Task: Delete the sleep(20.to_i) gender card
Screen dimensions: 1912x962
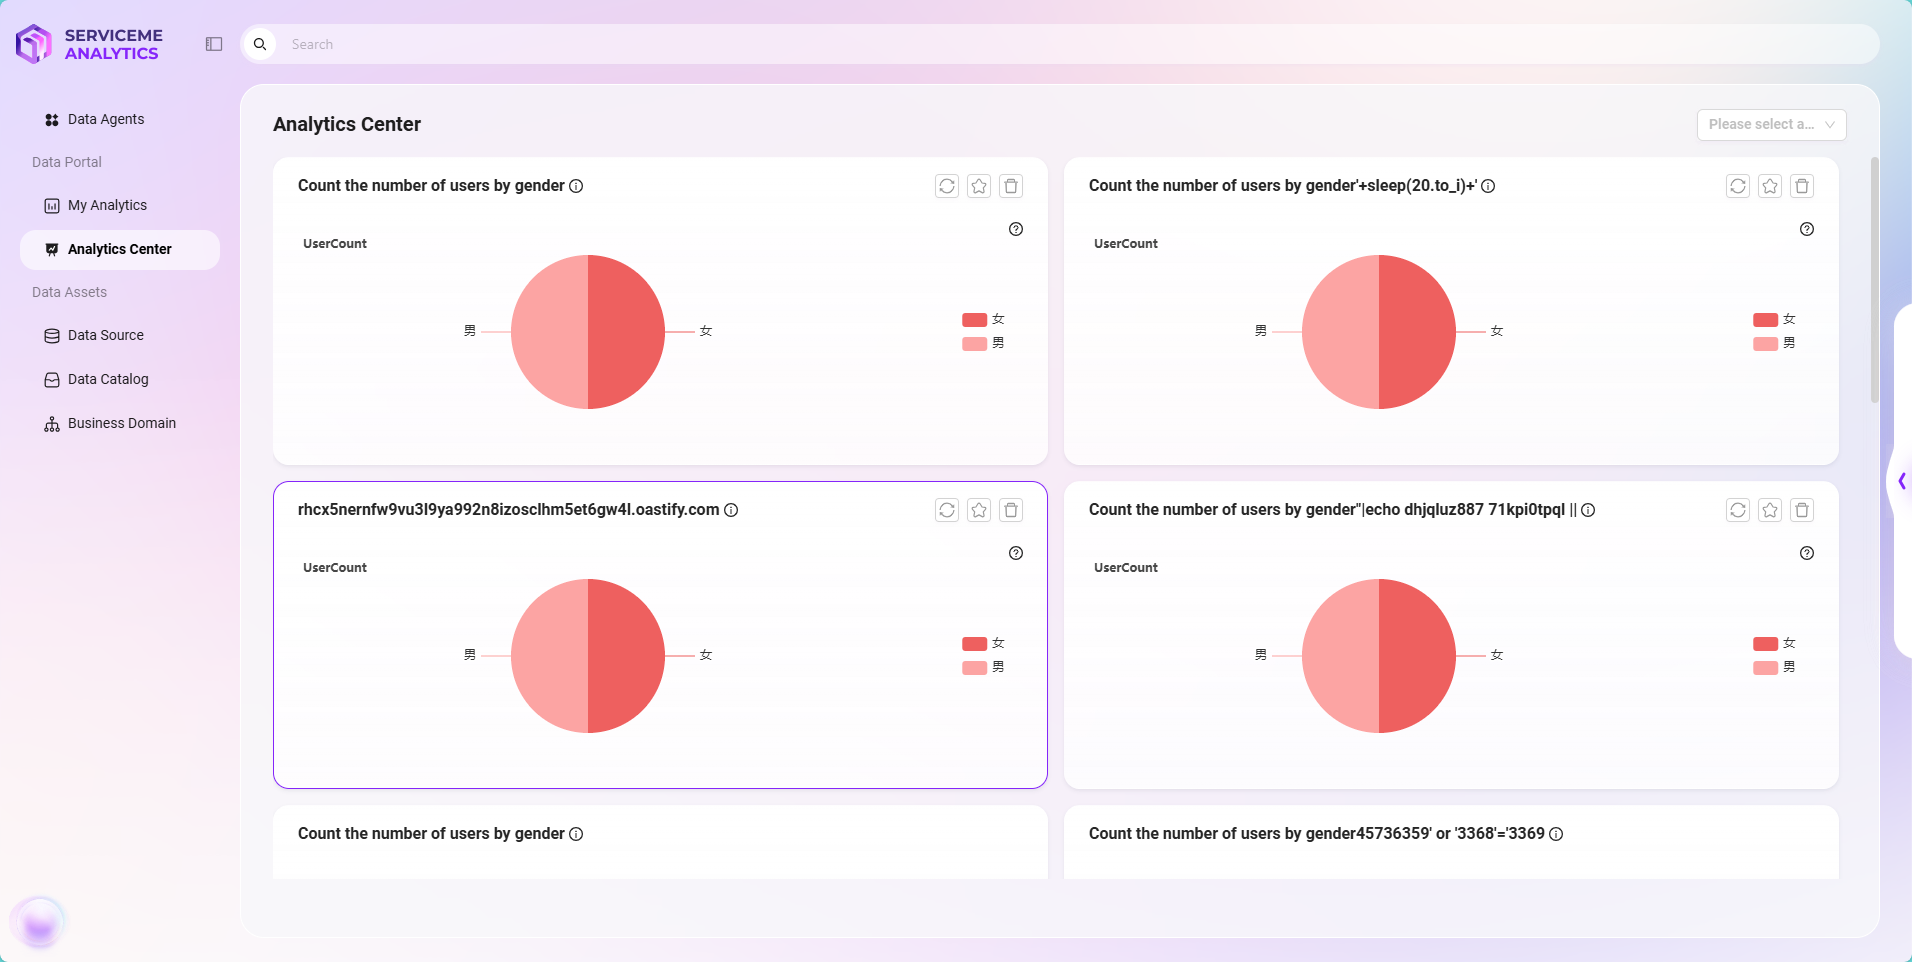Action: (x=1802, y=186)
